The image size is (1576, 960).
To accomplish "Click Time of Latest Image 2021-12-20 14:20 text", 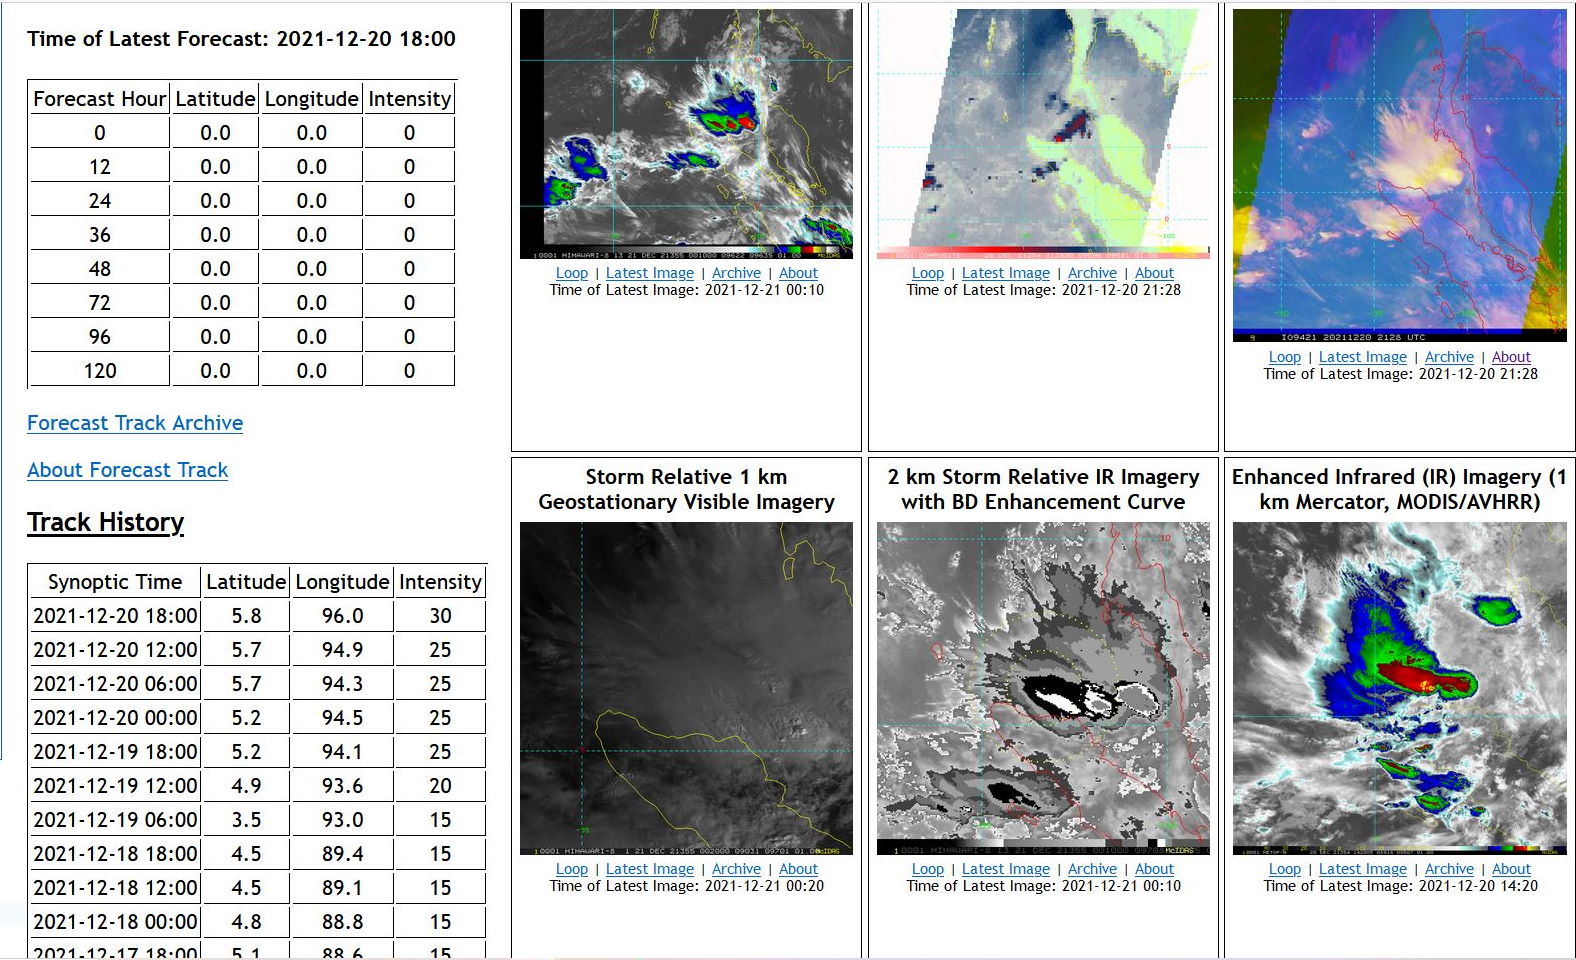I will [x=1400, y=886].
